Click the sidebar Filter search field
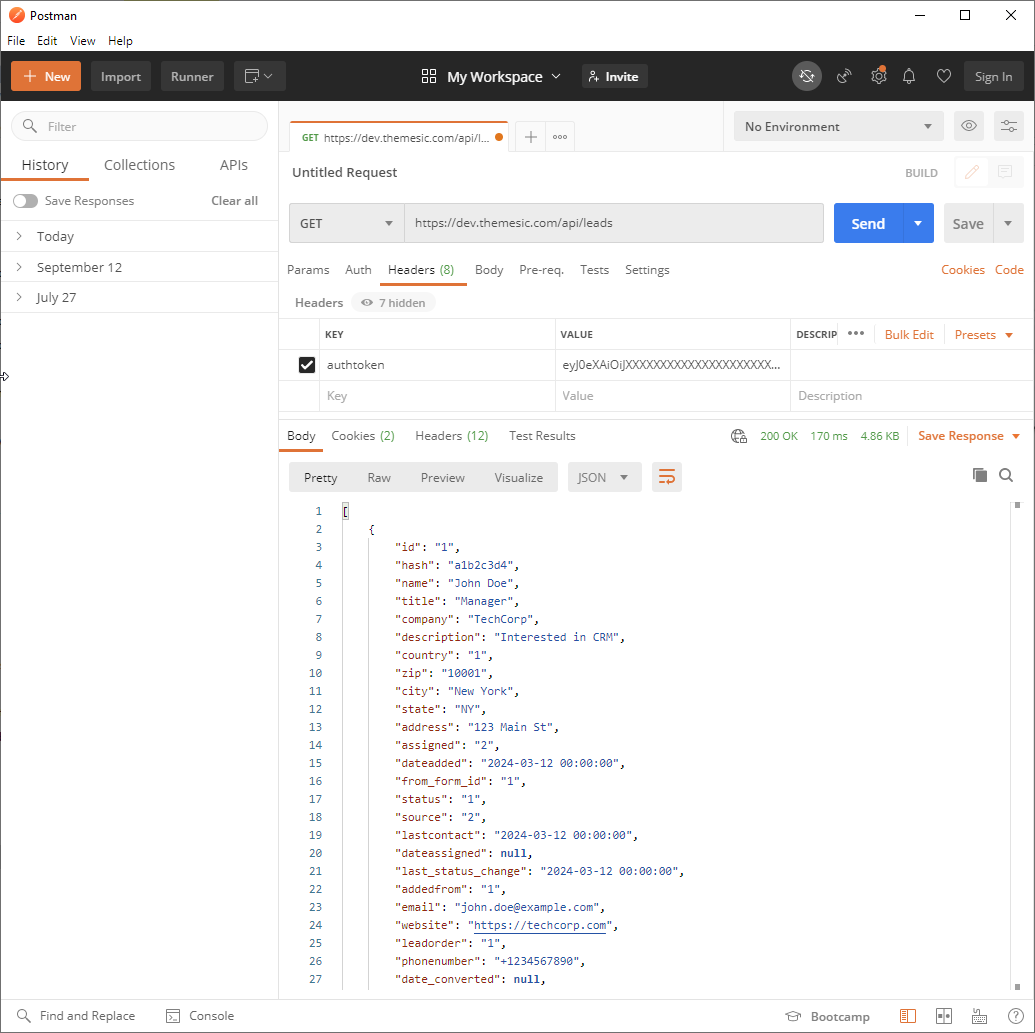The width and height of the screenshot is (1035, 1033). pyautogui.click(x=139, y=126)
